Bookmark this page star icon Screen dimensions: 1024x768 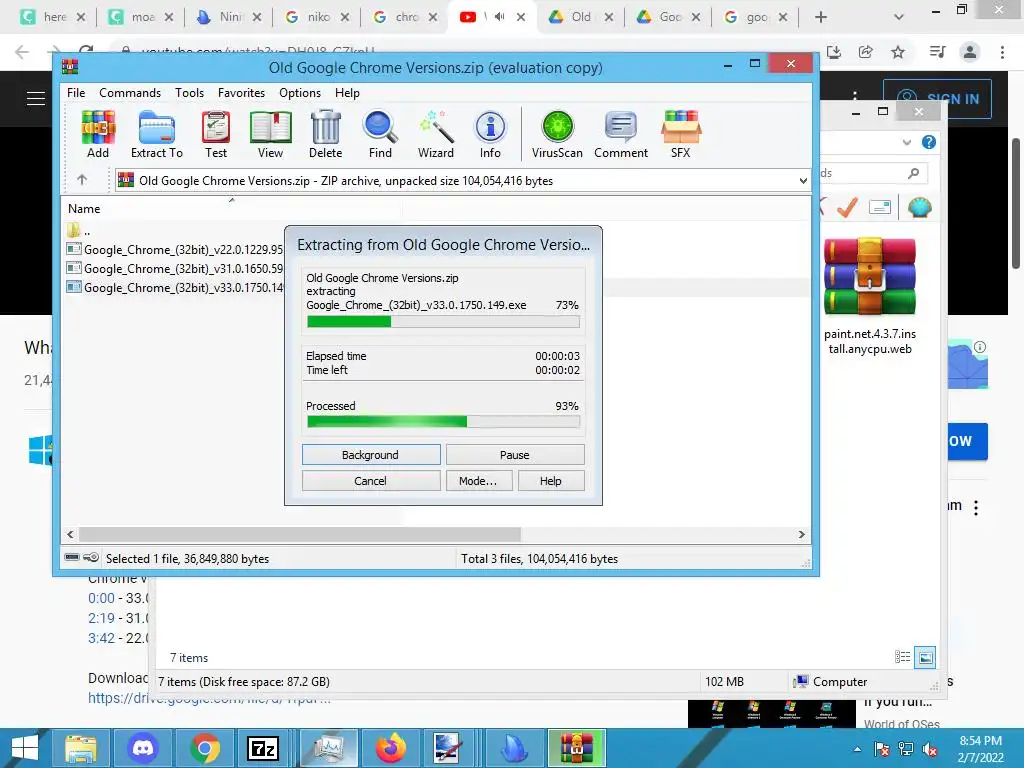(898, 52)
